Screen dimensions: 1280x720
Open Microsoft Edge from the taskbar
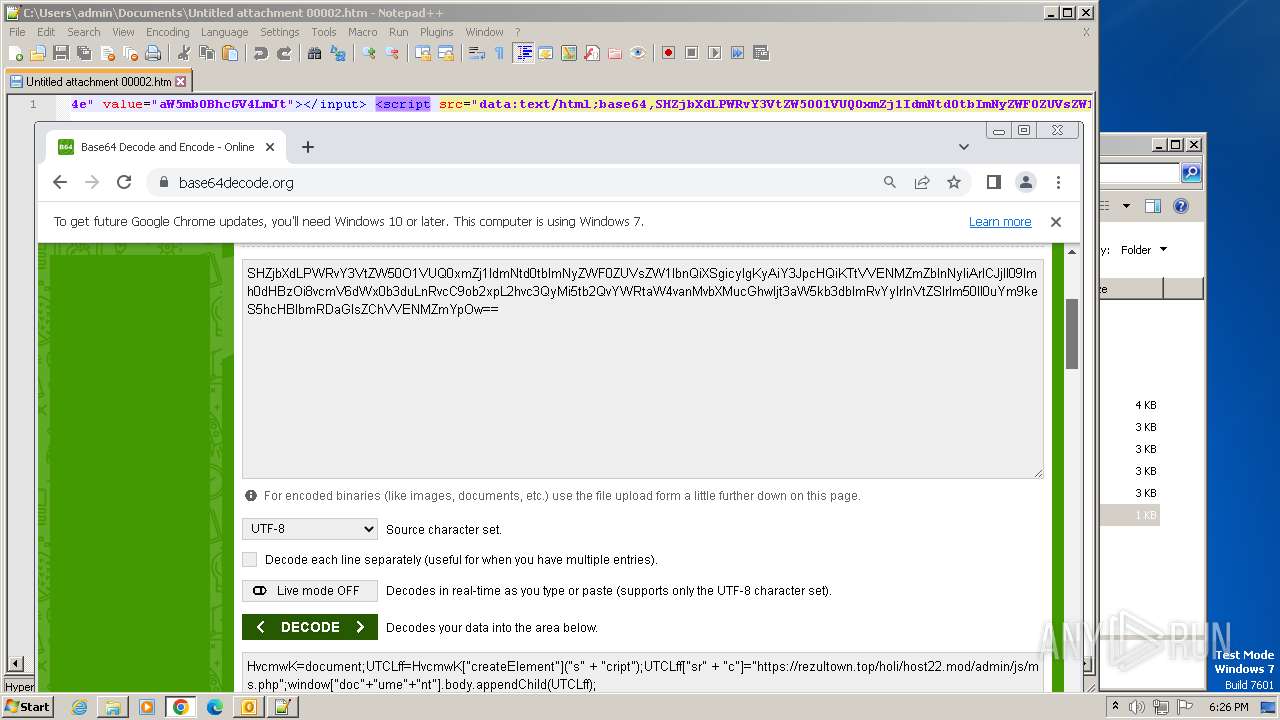(215, 707)
